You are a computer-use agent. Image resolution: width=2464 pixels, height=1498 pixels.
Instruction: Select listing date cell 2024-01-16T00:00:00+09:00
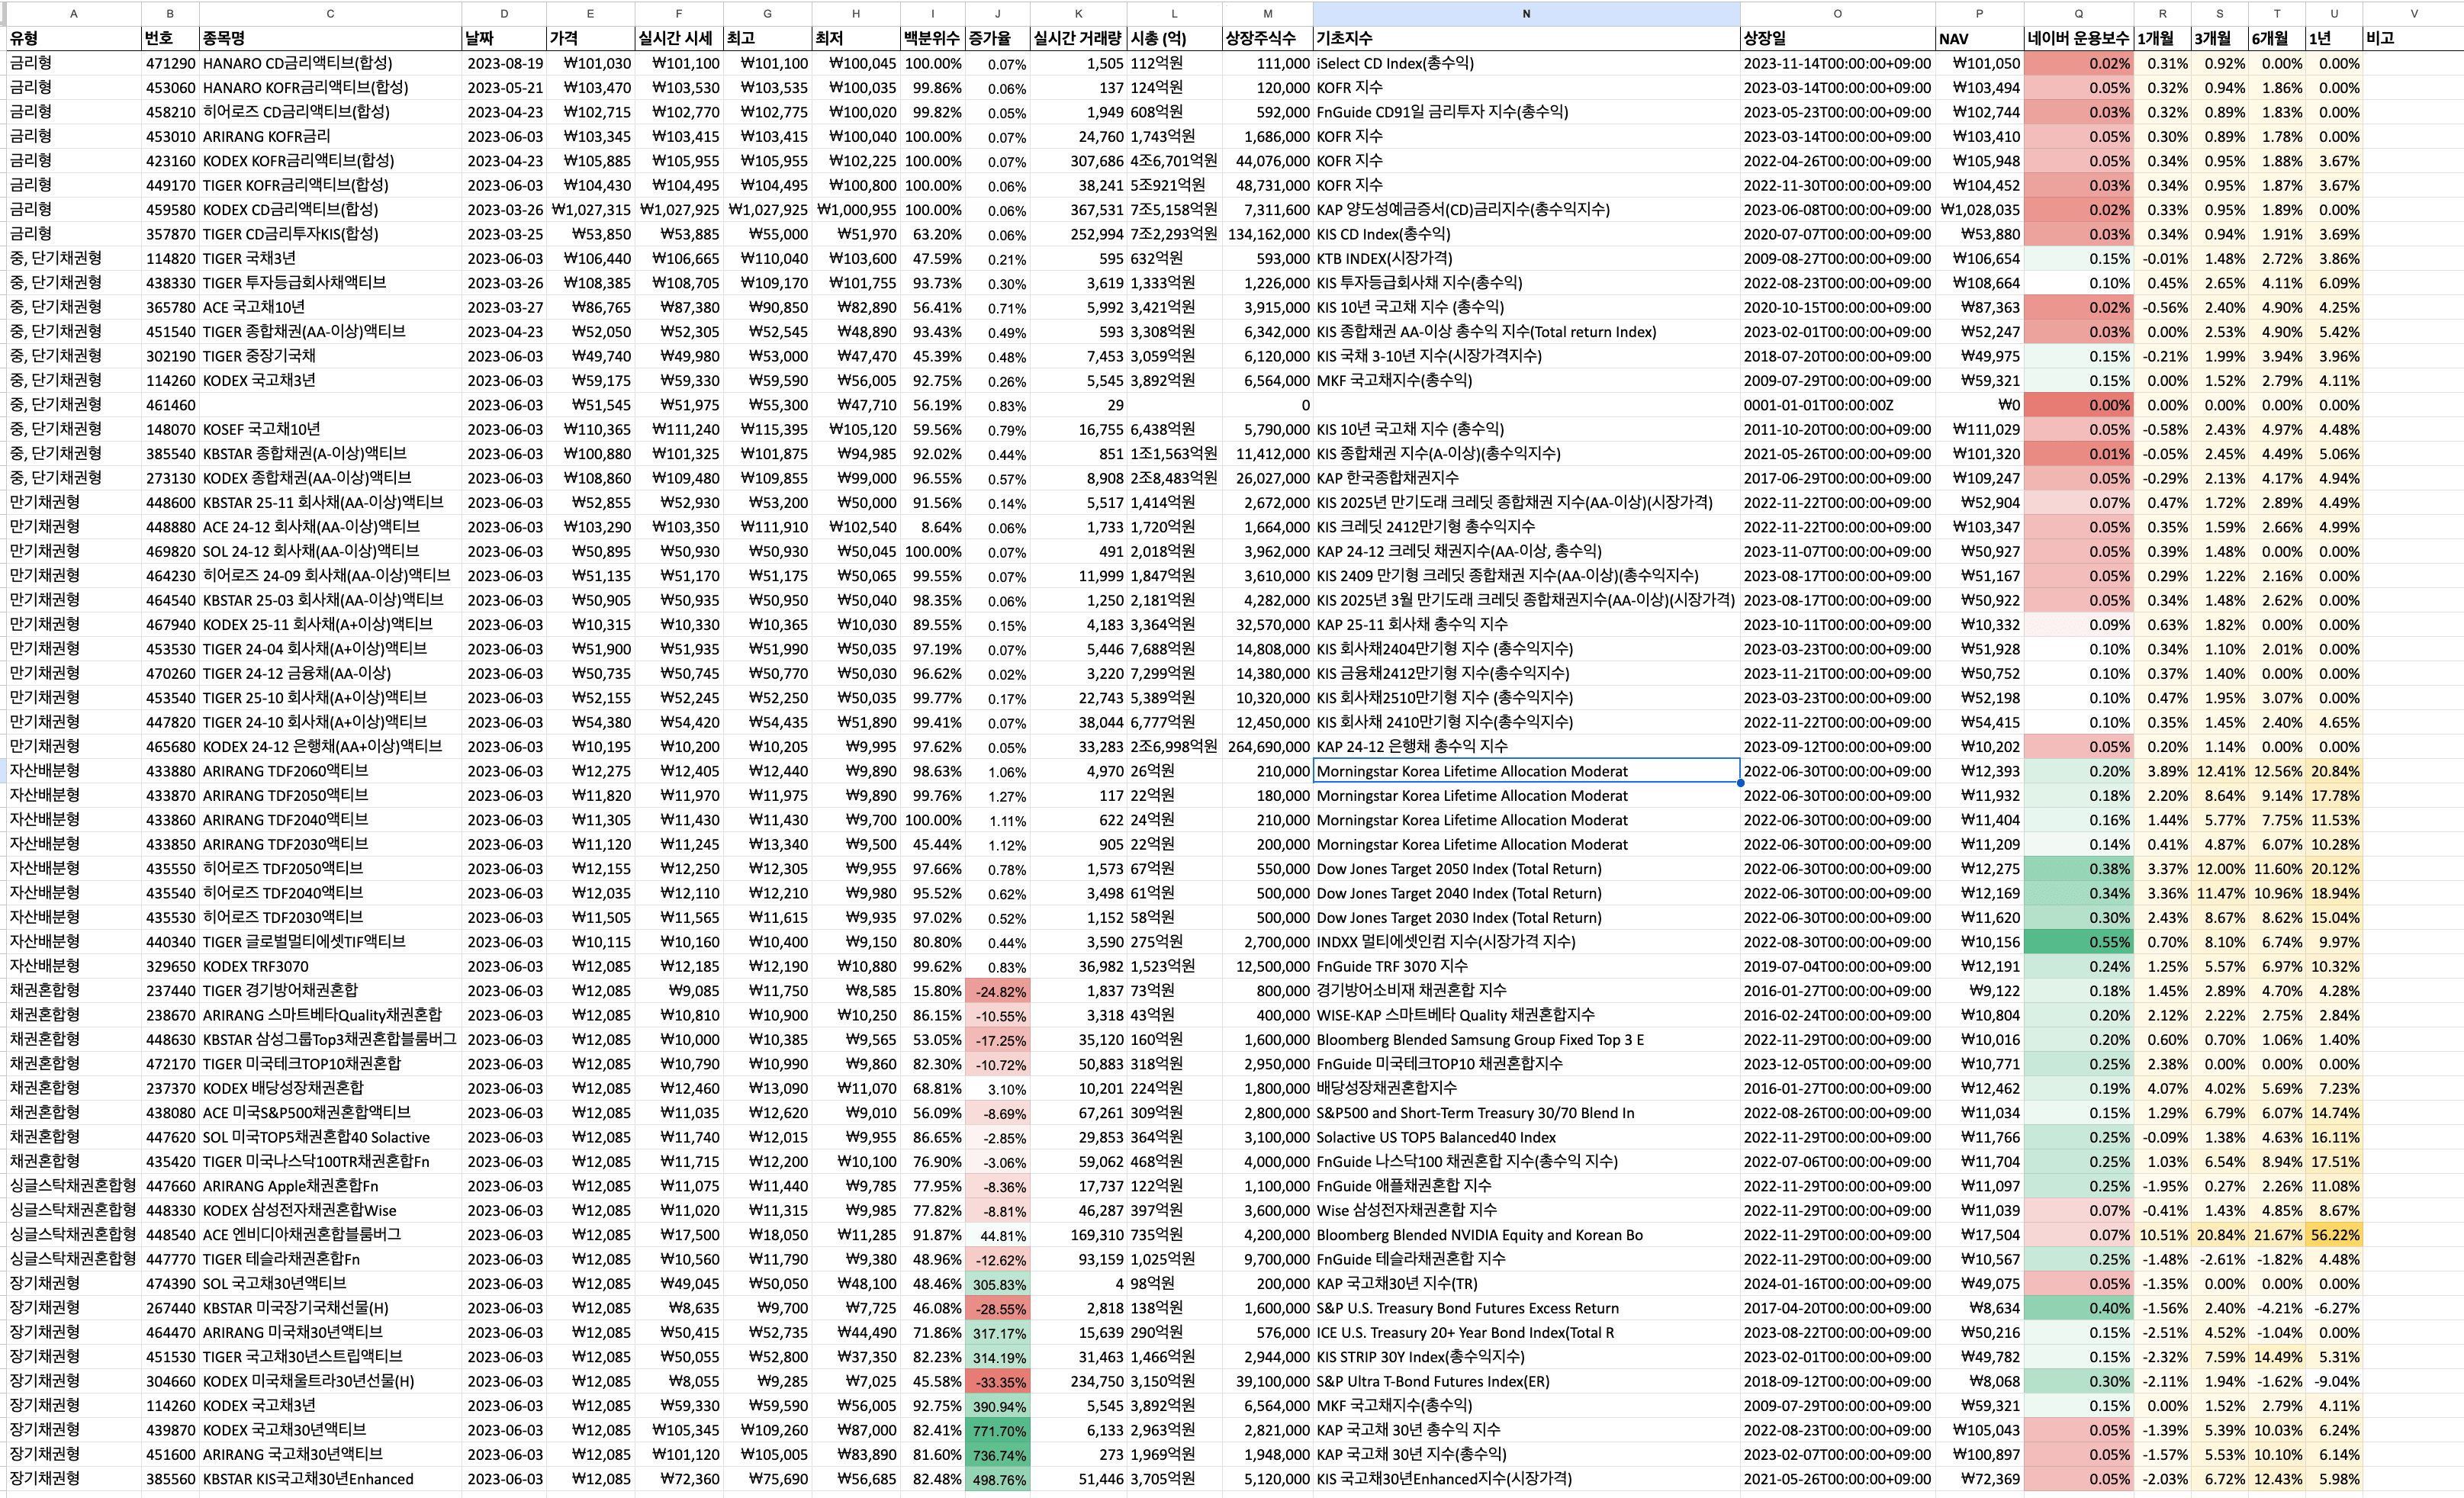tap(1837, 1284)
